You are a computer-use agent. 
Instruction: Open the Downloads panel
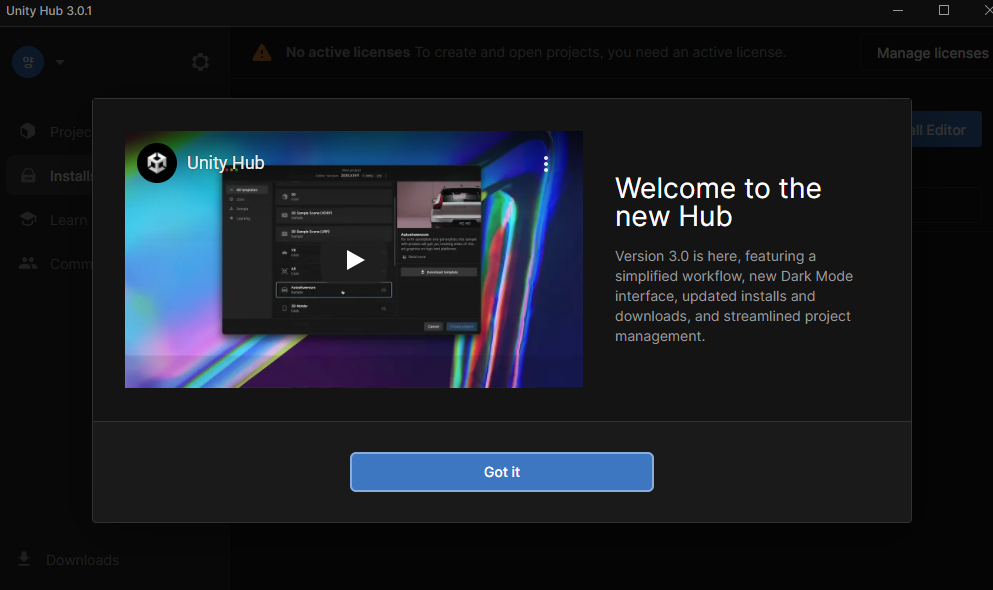[68, 560]
